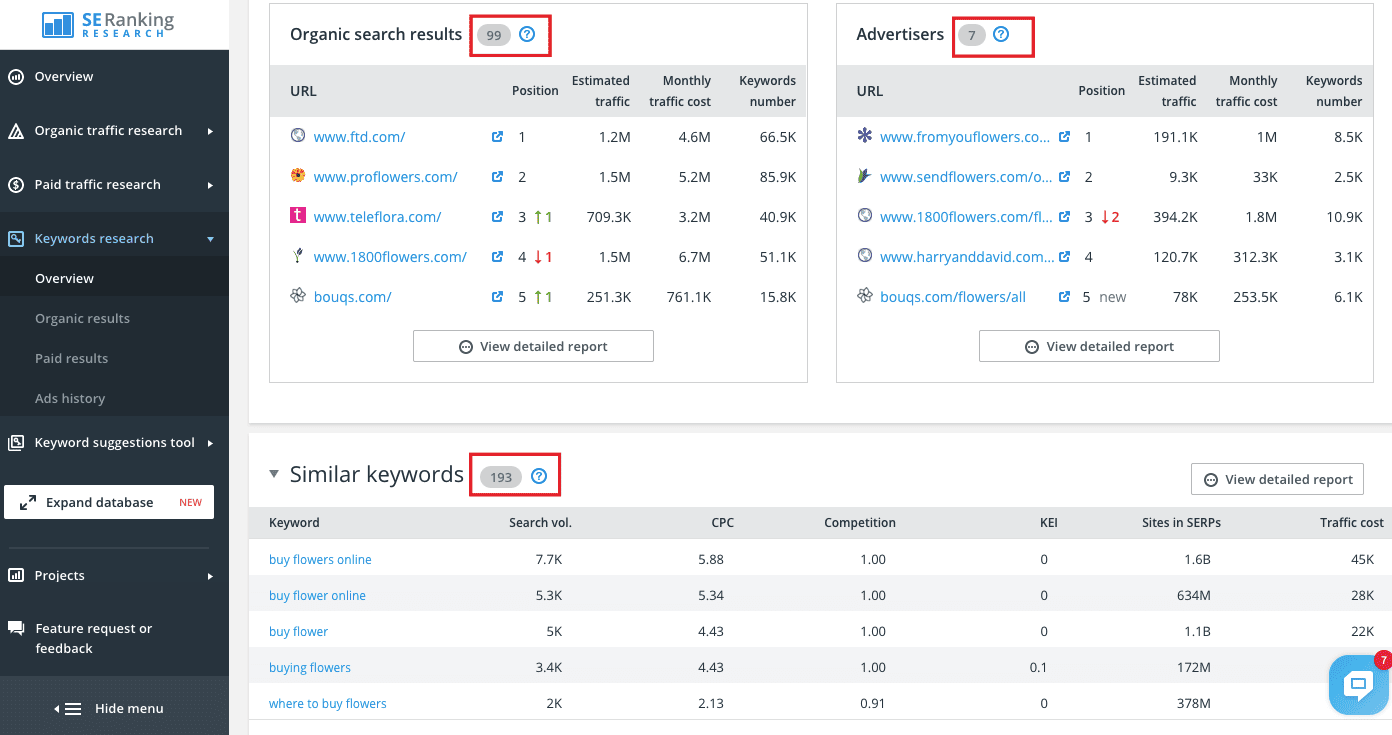View detailed report for organic results
The height and width of the screenshot is (735, 1392).
[x=533, y=346]
